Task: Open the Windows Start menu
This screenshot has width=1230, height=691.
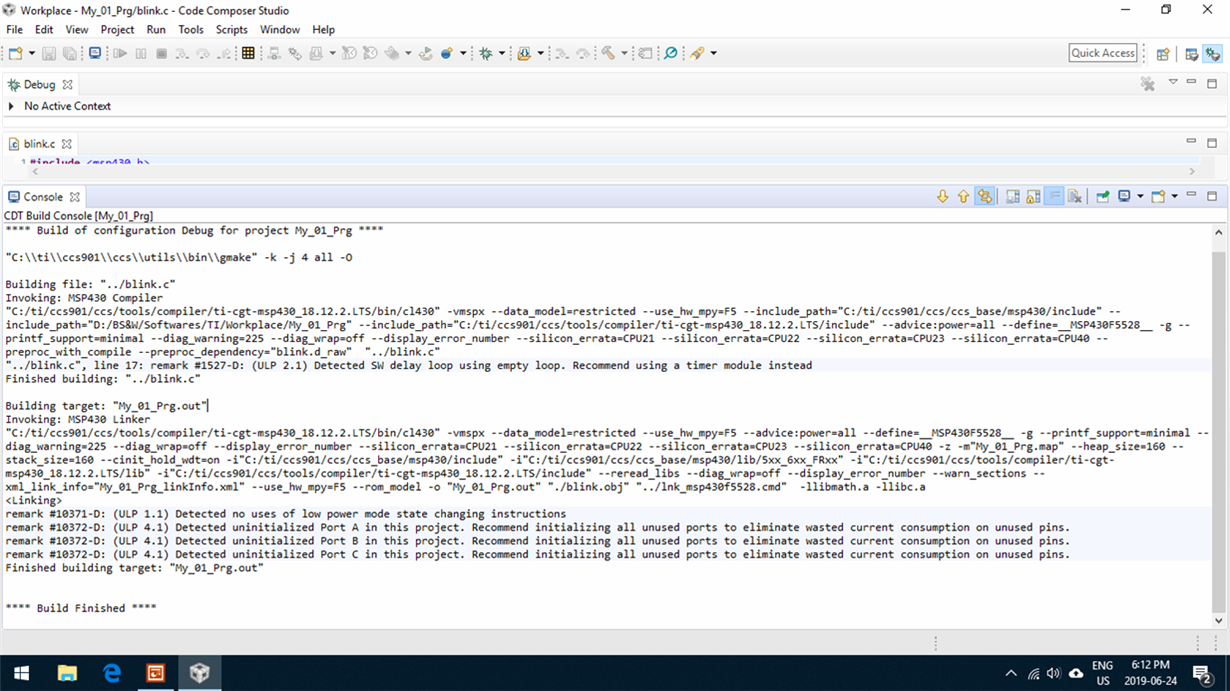Action: (20, 672)
